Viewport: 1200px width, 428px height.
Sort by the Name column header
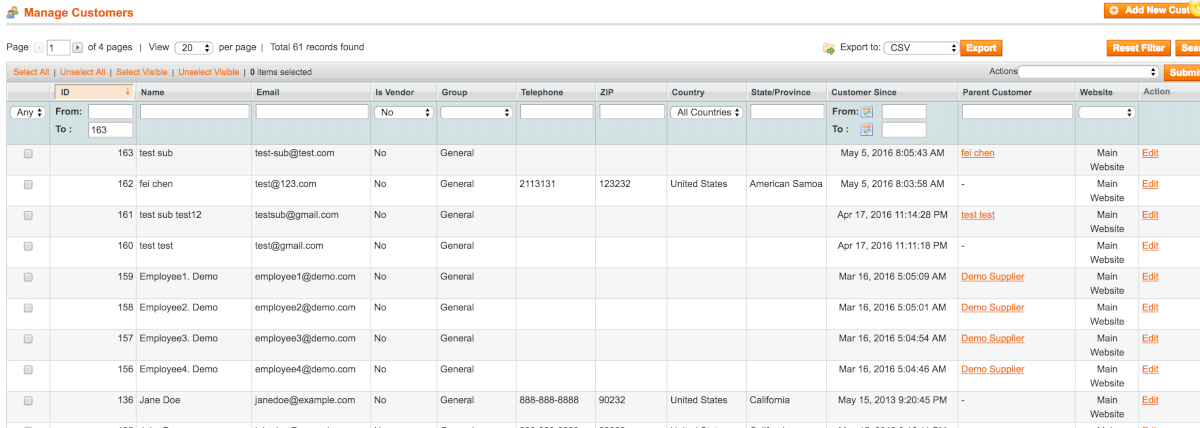click(x=153, y=92)
